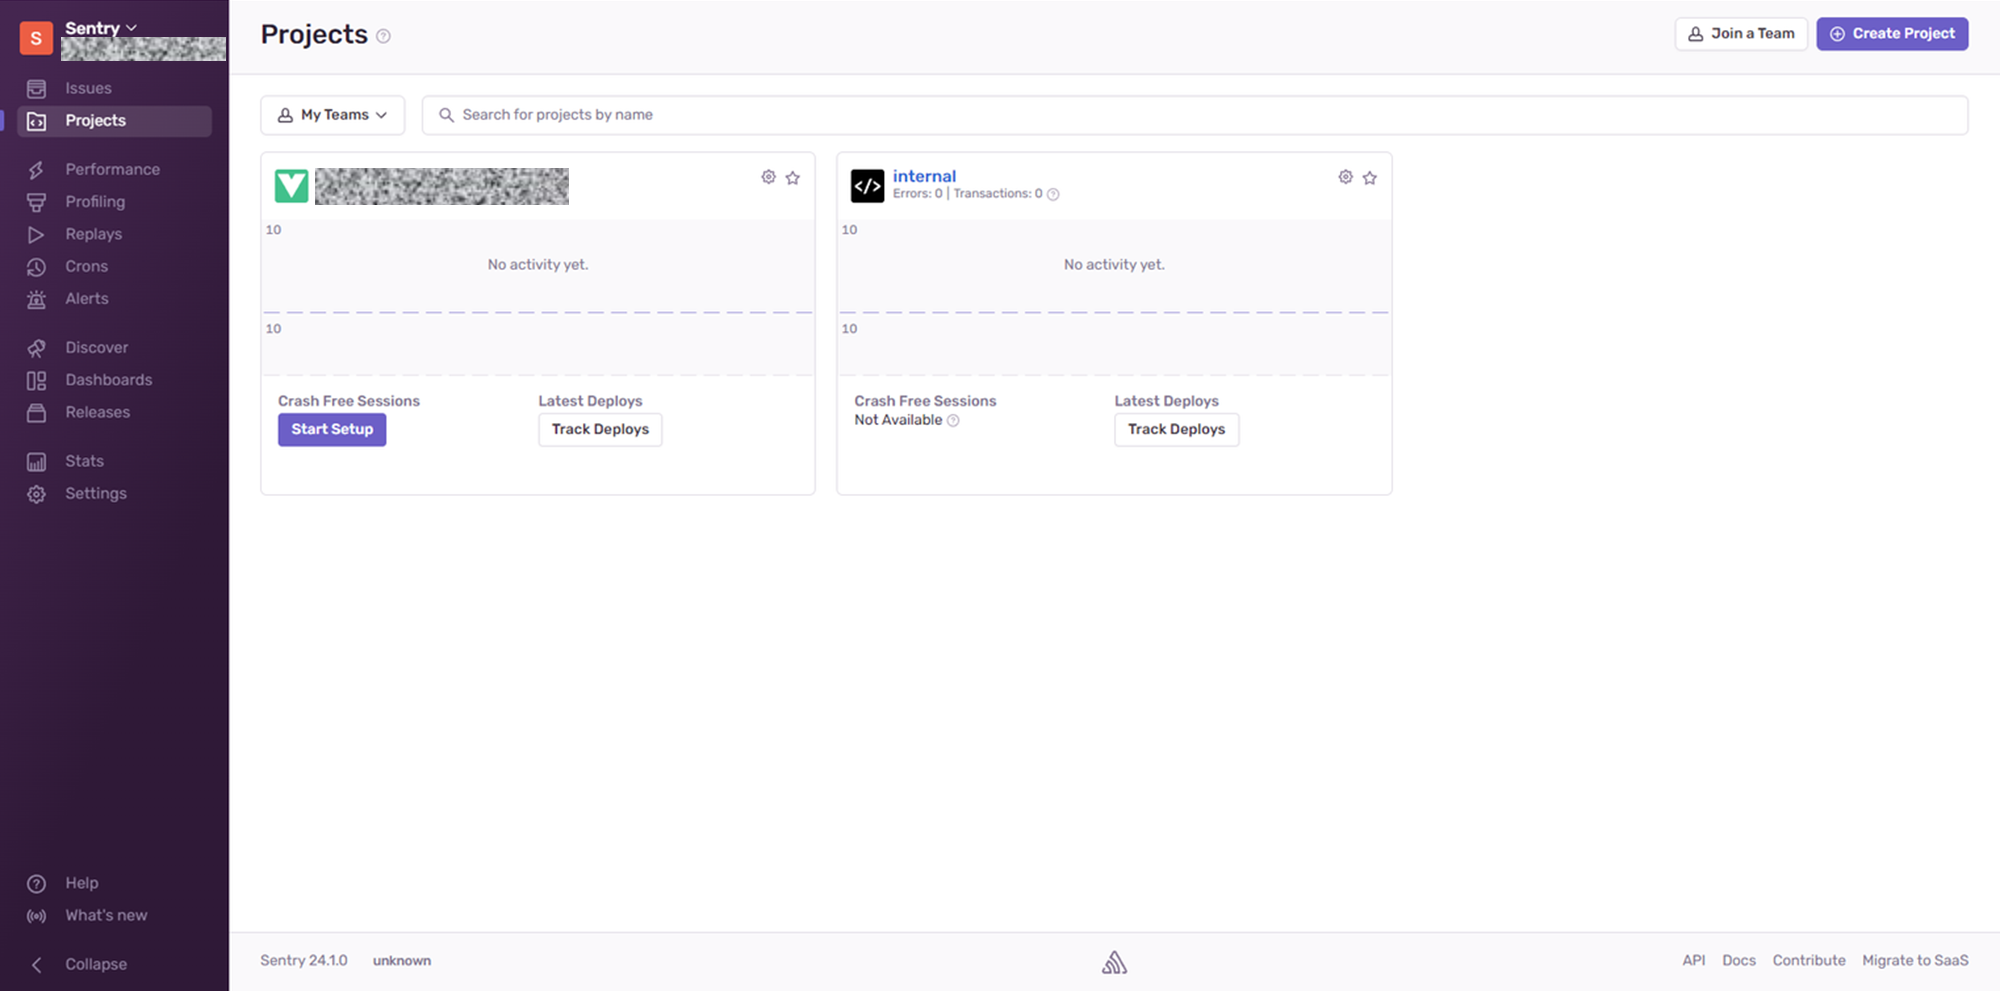
Task: Click the What's new broadcast icon
Action: (36, 916)
